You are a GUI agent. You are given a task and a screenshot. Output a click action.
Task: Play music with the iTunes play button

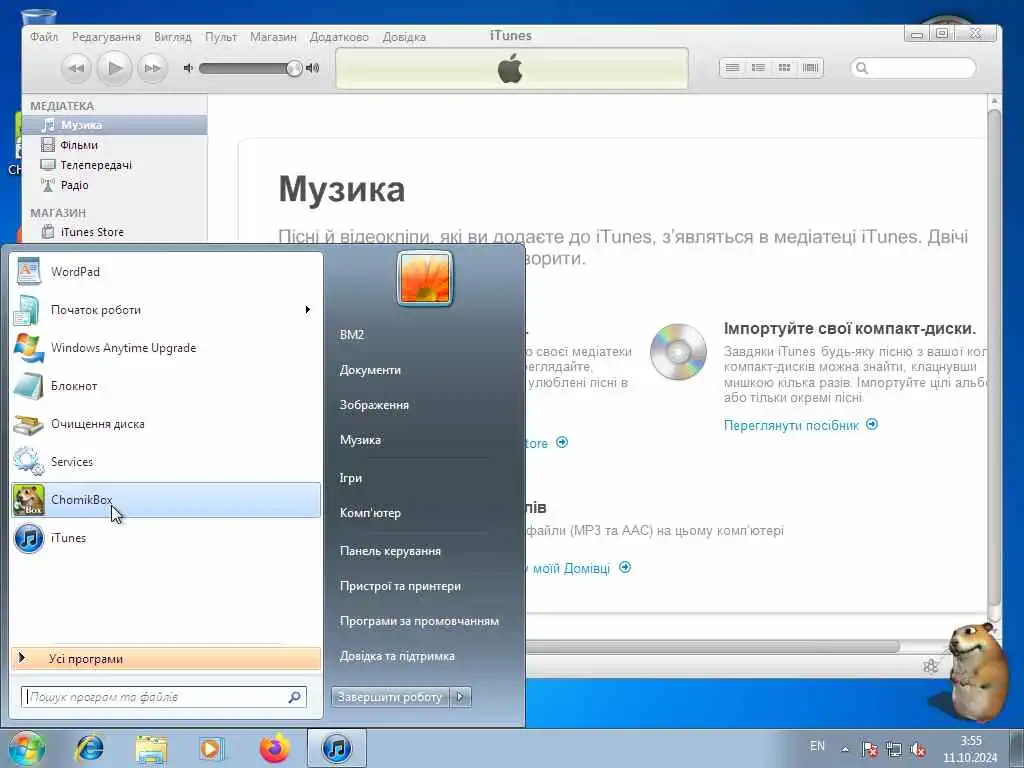(x=114, y=68)
